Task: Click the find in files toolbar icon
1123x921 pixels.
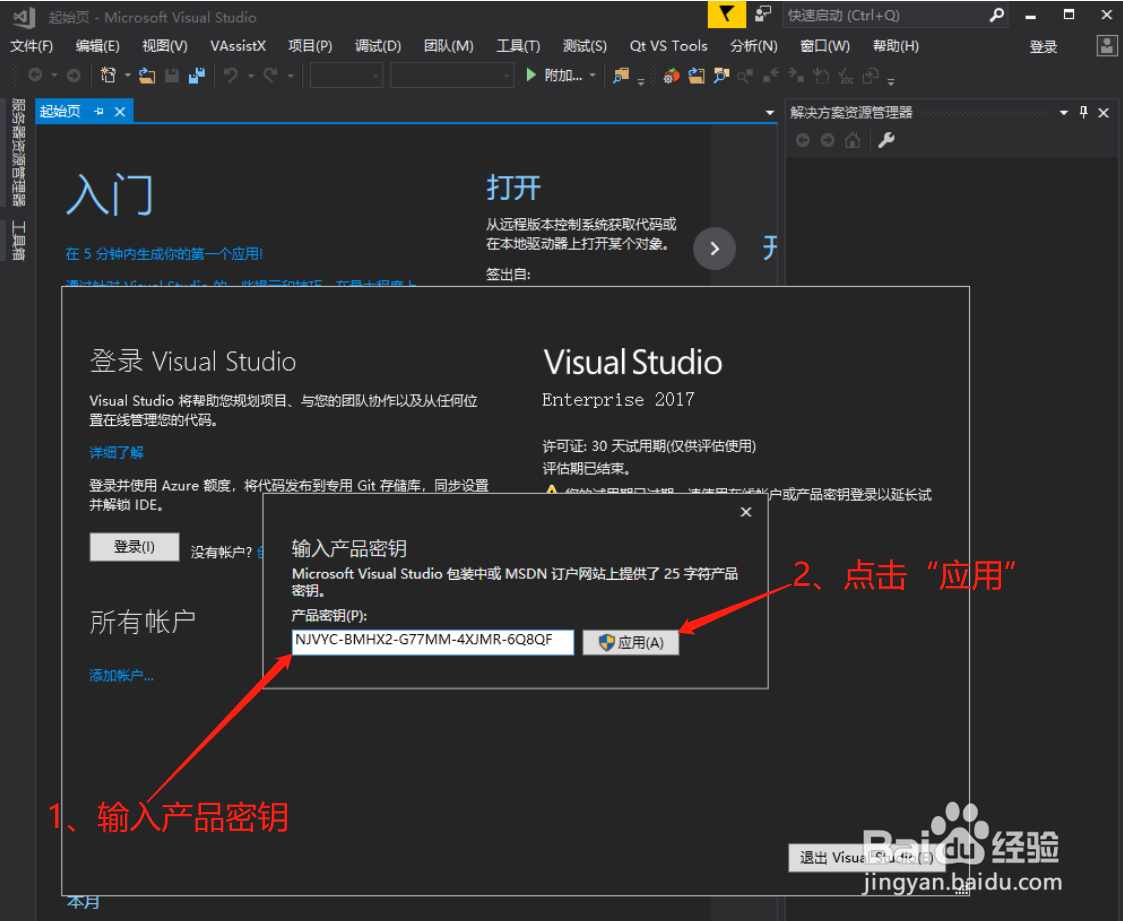Action: (x=621, y=74)
